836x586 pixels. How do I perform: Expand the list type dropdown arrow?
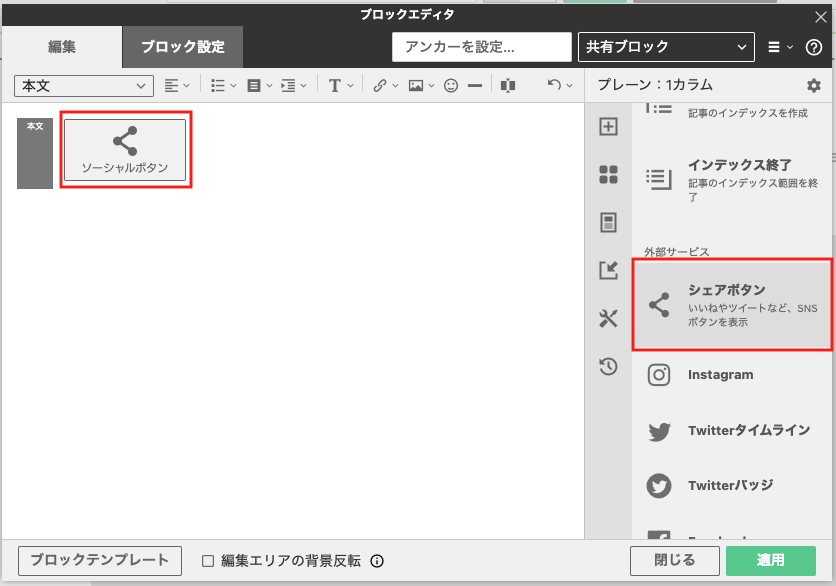(x=233, y=85)
